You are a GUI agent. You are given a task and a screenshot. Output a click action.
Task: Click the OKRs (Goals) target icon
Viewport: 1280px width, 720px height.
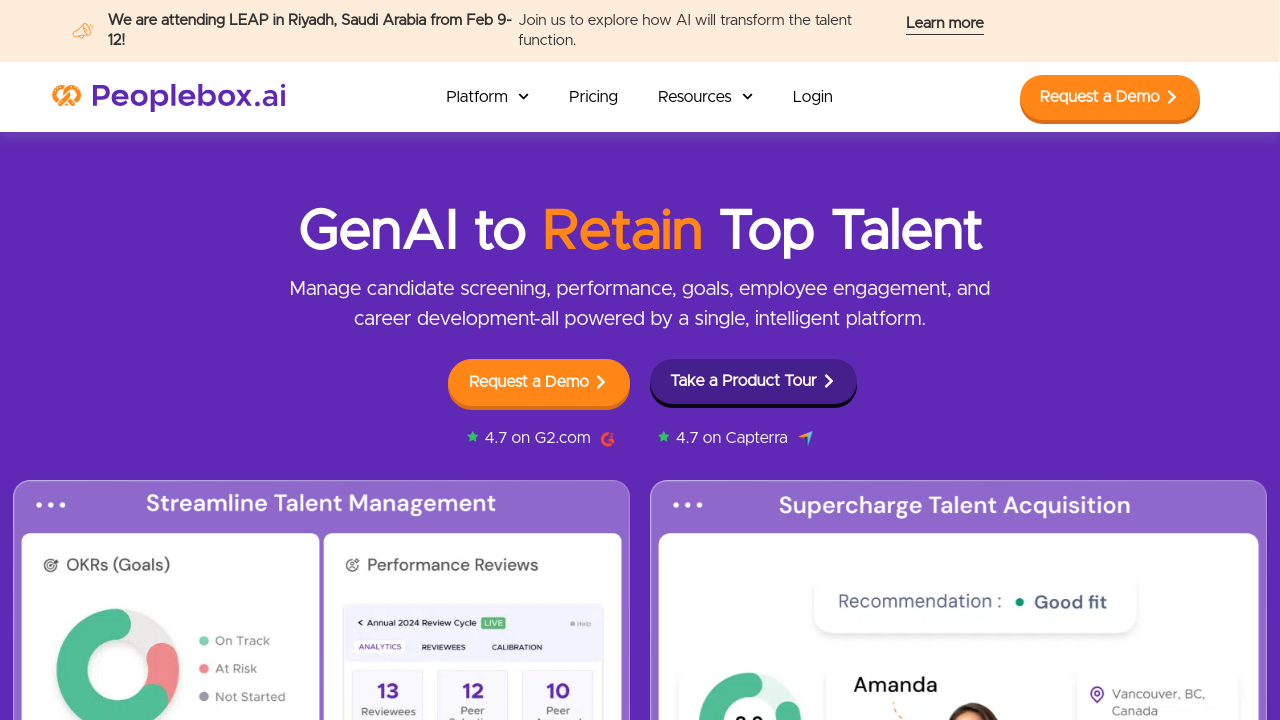51,566
